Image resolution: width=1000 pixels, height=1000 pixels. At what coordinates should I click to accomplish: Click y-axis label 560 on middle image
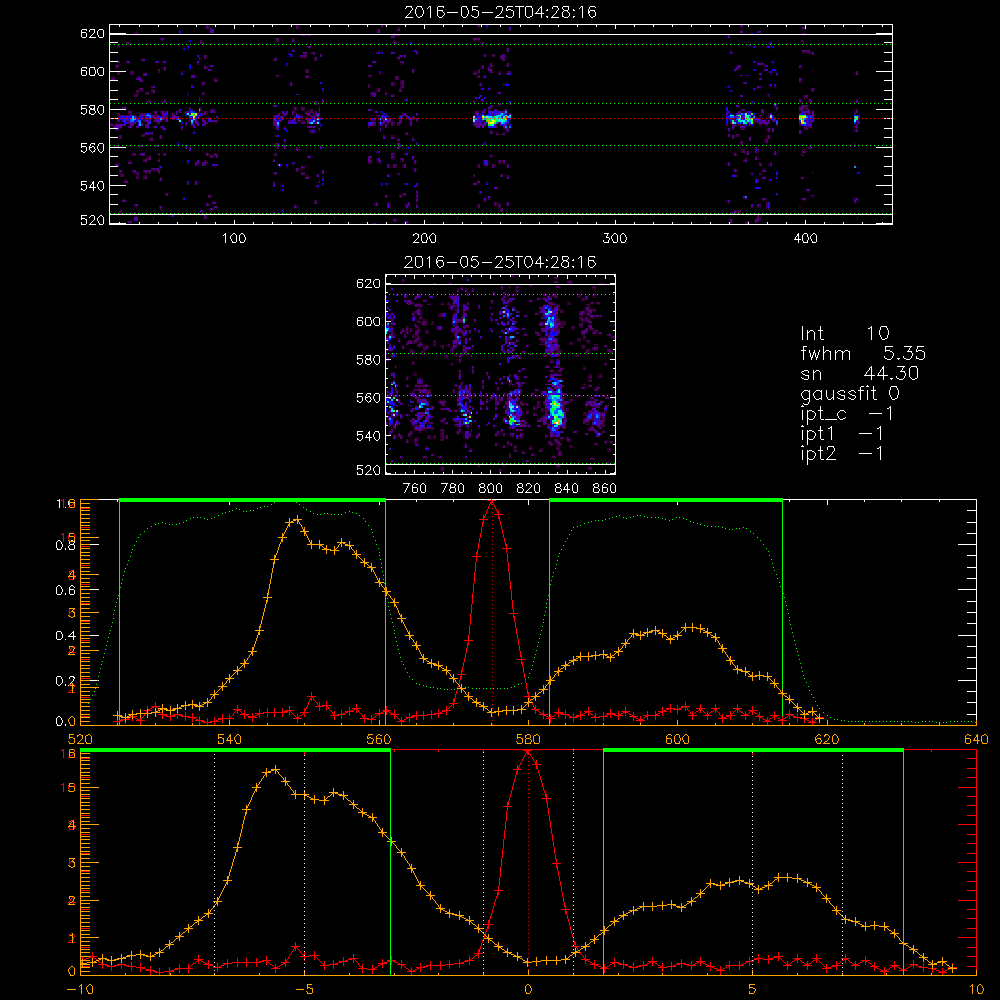click(x=368, y=397)
